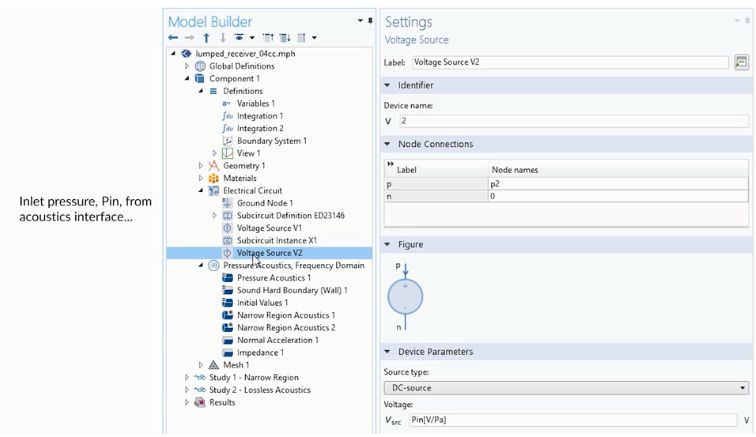Viewport: 756px width, 437px height.
Task: Click the forward arrow in Model Builder toolbar
Action: click(x=189, y=38)
